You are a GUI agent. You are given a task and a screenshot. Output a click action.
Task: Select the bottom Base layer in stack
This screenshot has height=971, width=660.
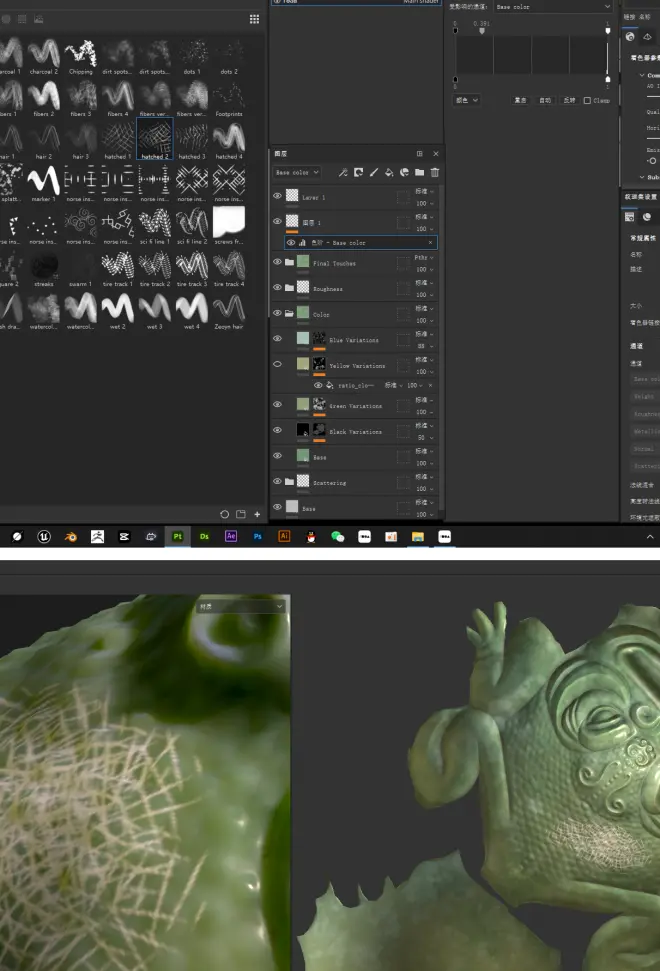357,507
